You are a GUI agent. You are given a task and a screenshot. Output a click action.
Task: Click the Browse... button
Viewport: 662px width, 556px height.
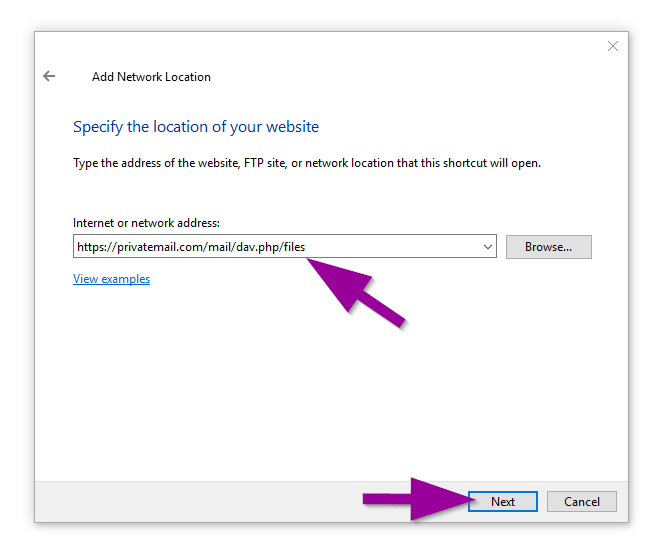(x=548, y=247)
